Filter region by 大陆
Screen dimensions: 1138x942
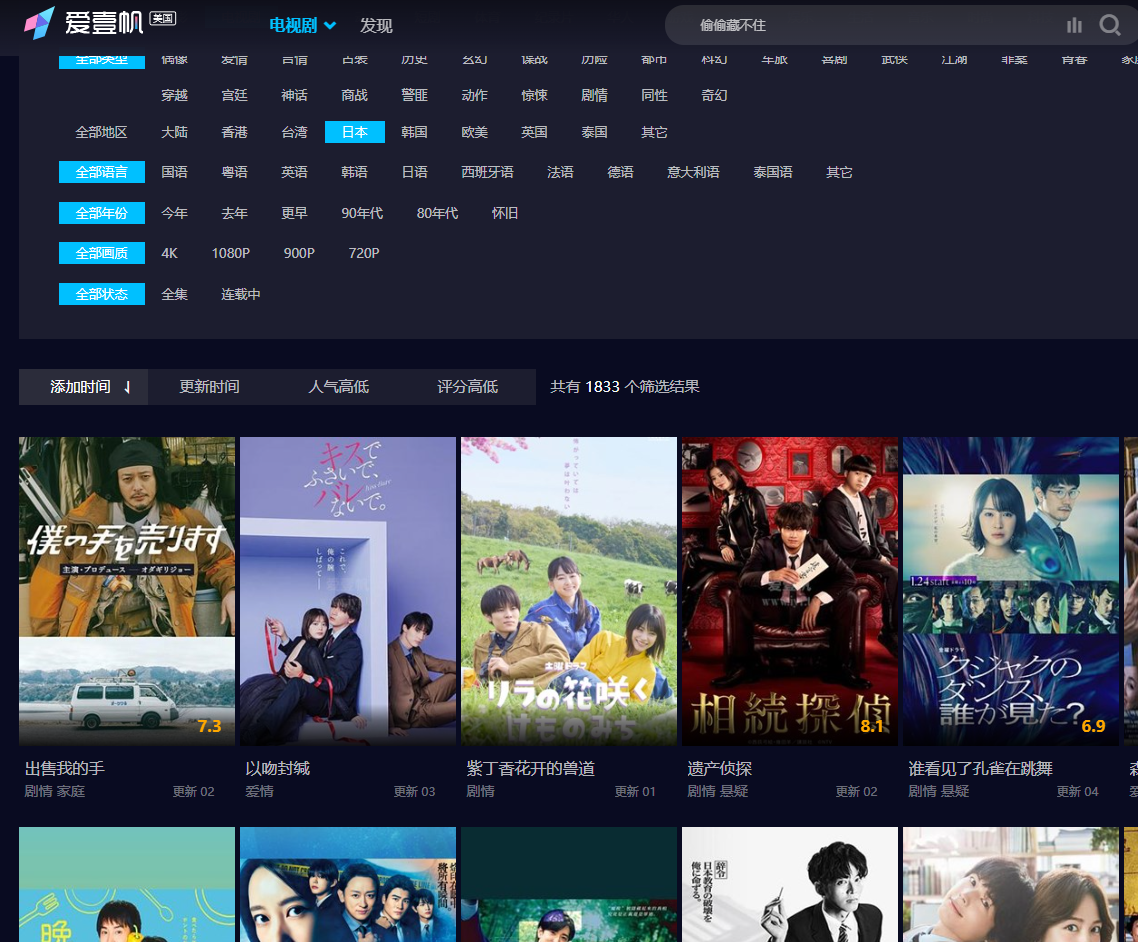coord(174,132)
